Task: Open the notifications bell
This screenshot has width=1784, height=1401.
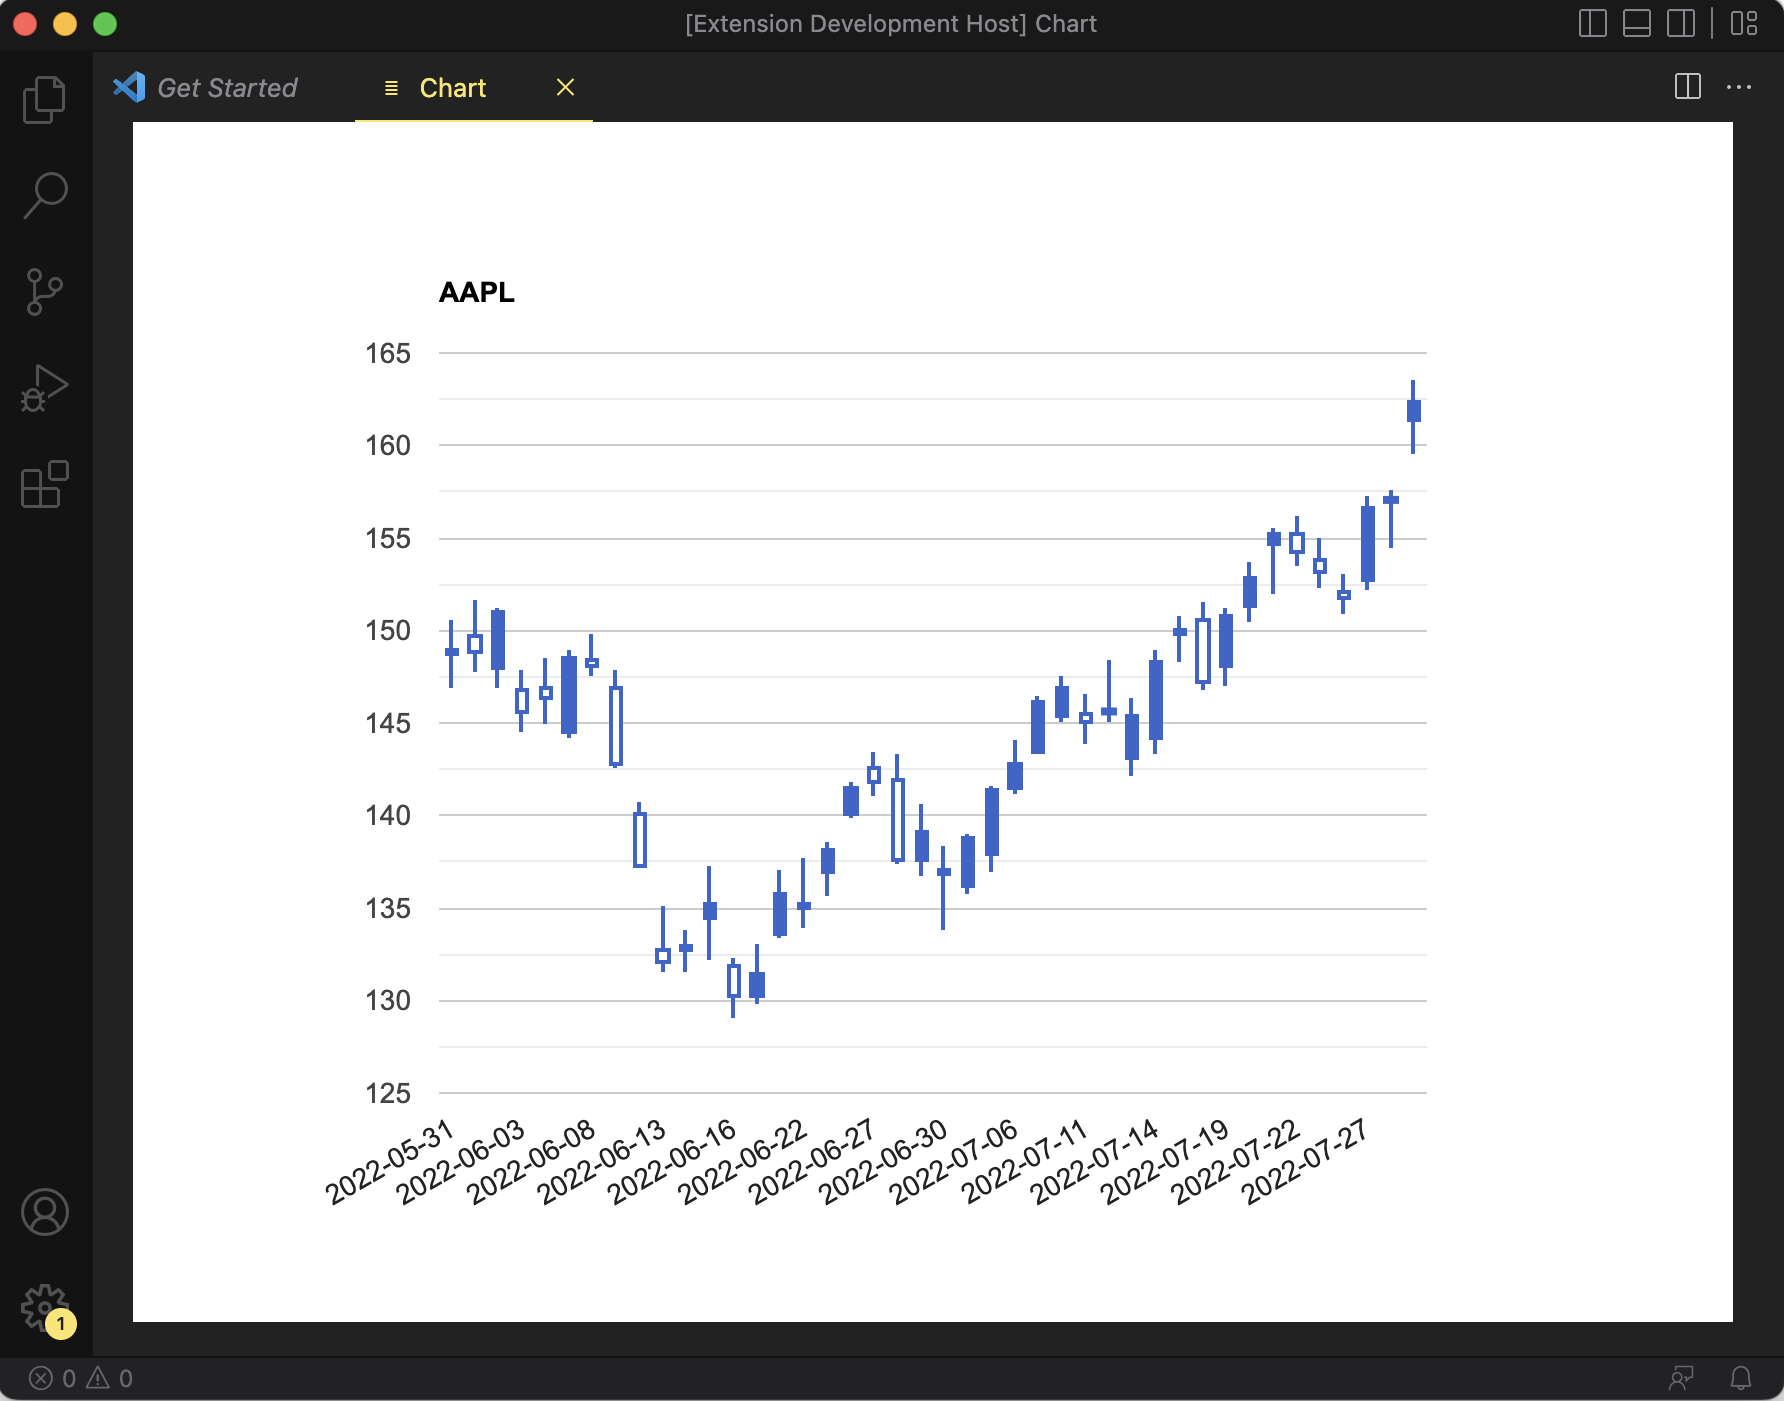Action: point(1741,1379)
